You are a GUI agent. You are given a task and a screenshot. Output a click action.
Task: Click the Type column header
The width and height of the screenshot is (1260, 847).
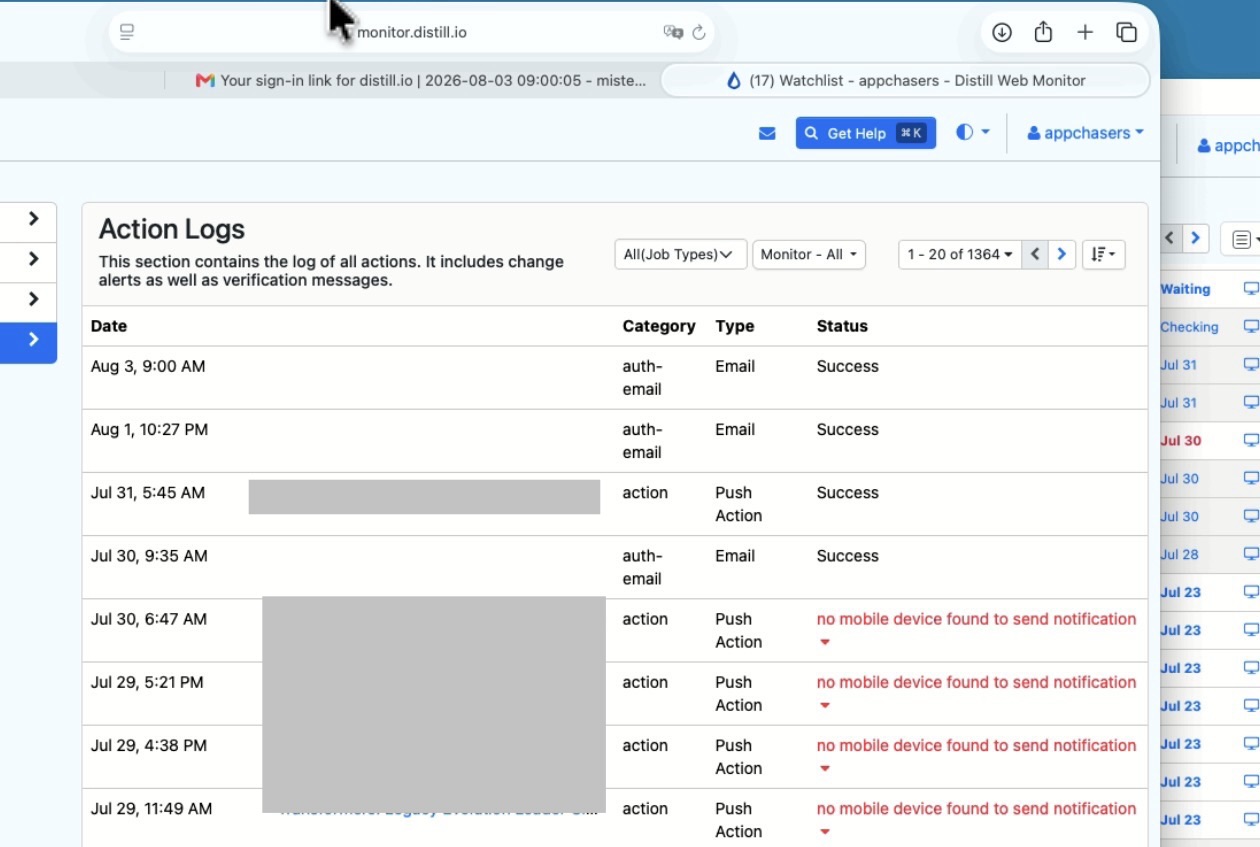735,326
